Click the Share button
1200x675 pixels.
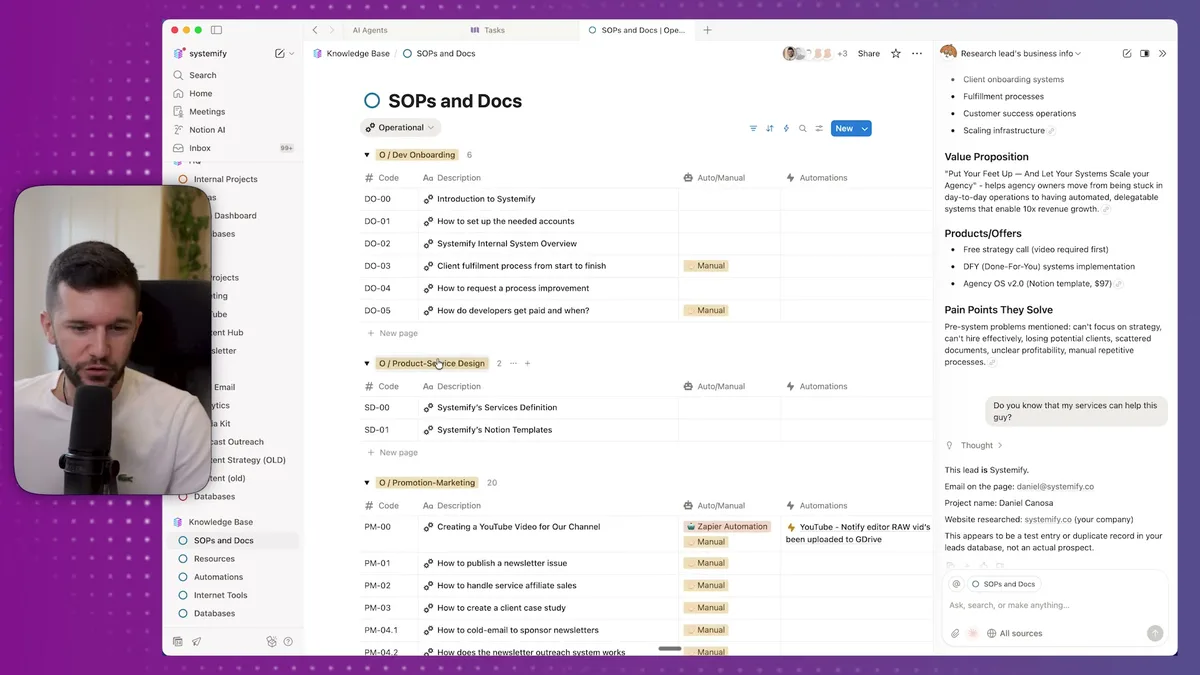[x=868, y=53]
